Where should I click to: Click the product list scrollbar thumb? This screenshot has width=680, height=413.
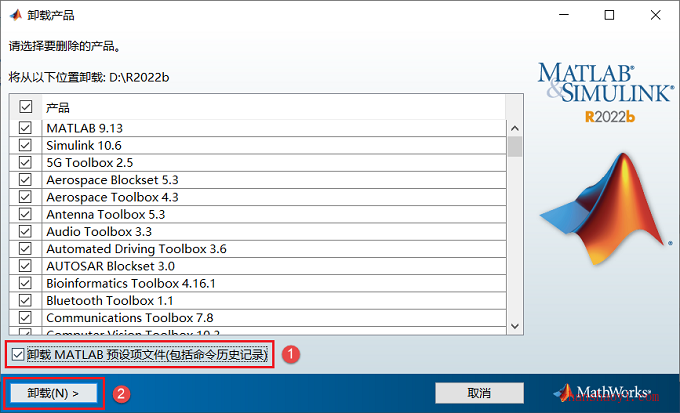click(515, 147)
